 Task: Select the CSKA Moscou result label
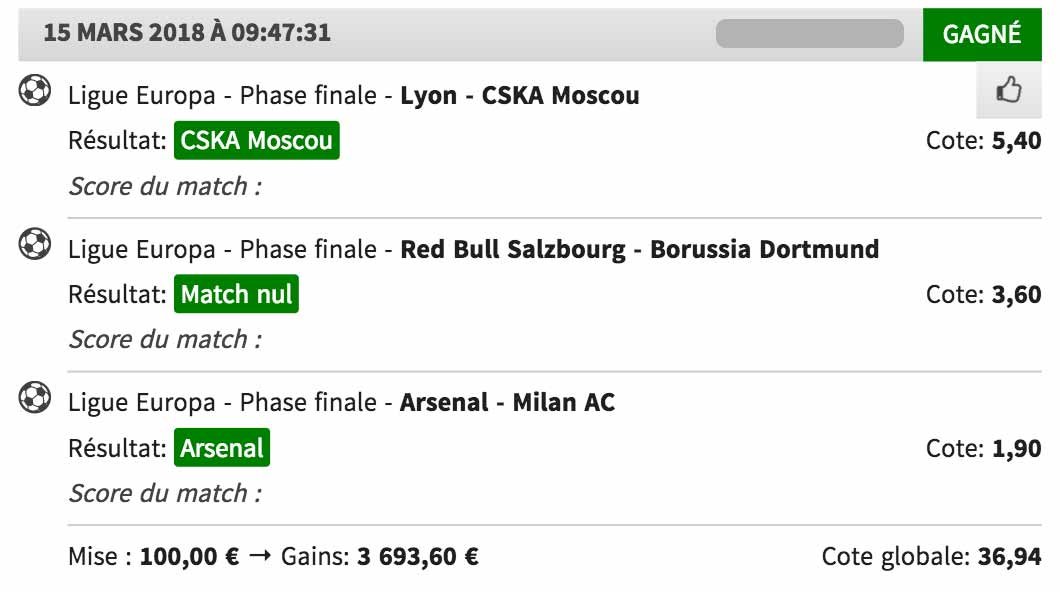tap(257, 141)
